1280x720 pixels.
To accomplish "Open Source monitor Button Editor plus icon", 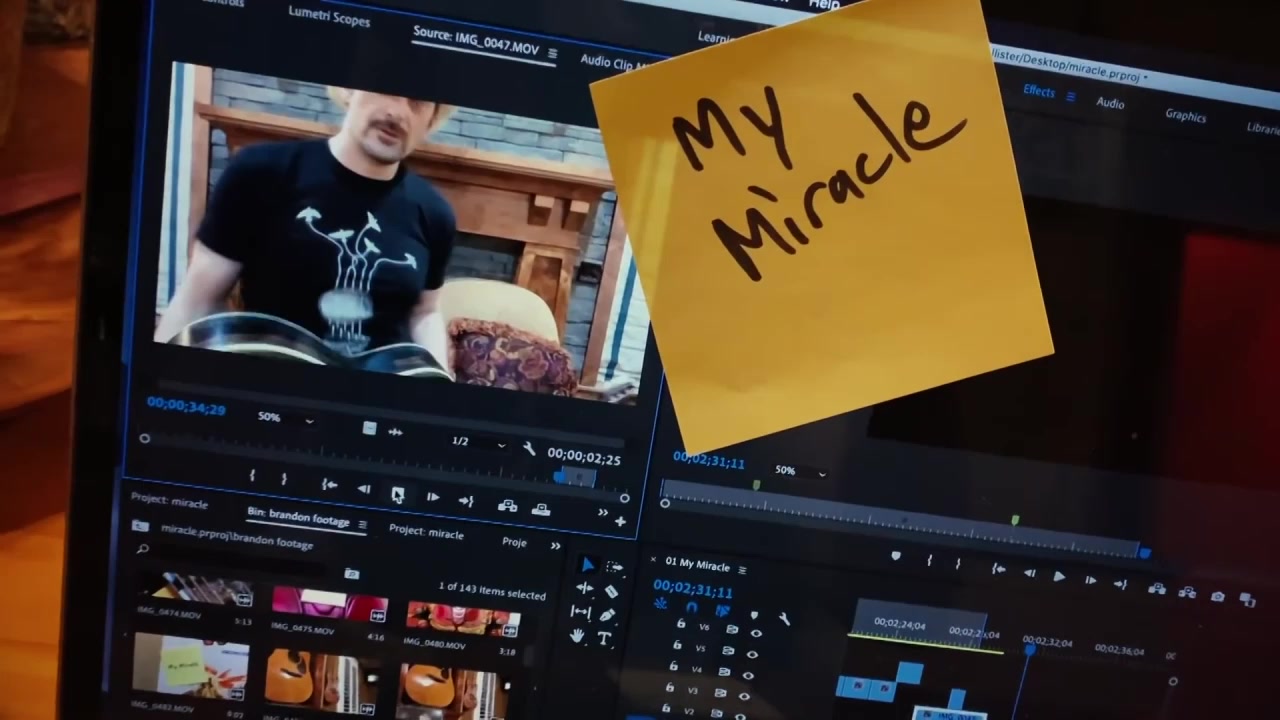I will coord(620,521).
